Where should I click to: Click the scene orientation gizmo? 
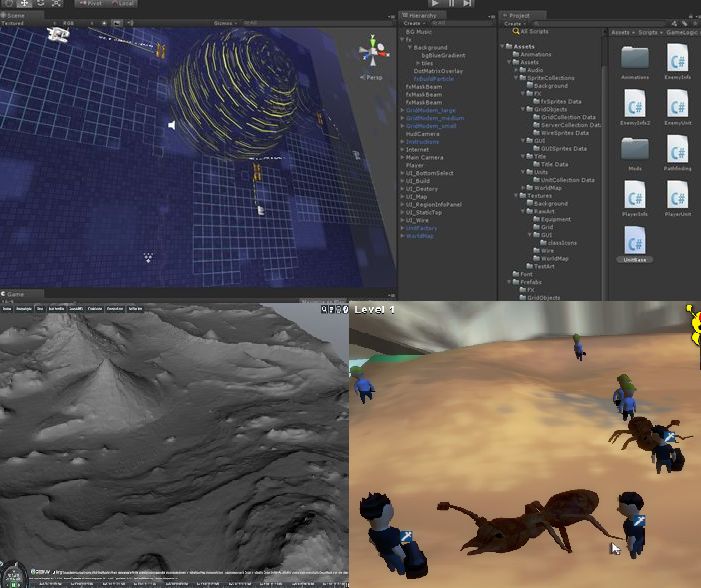pos(375,52)
